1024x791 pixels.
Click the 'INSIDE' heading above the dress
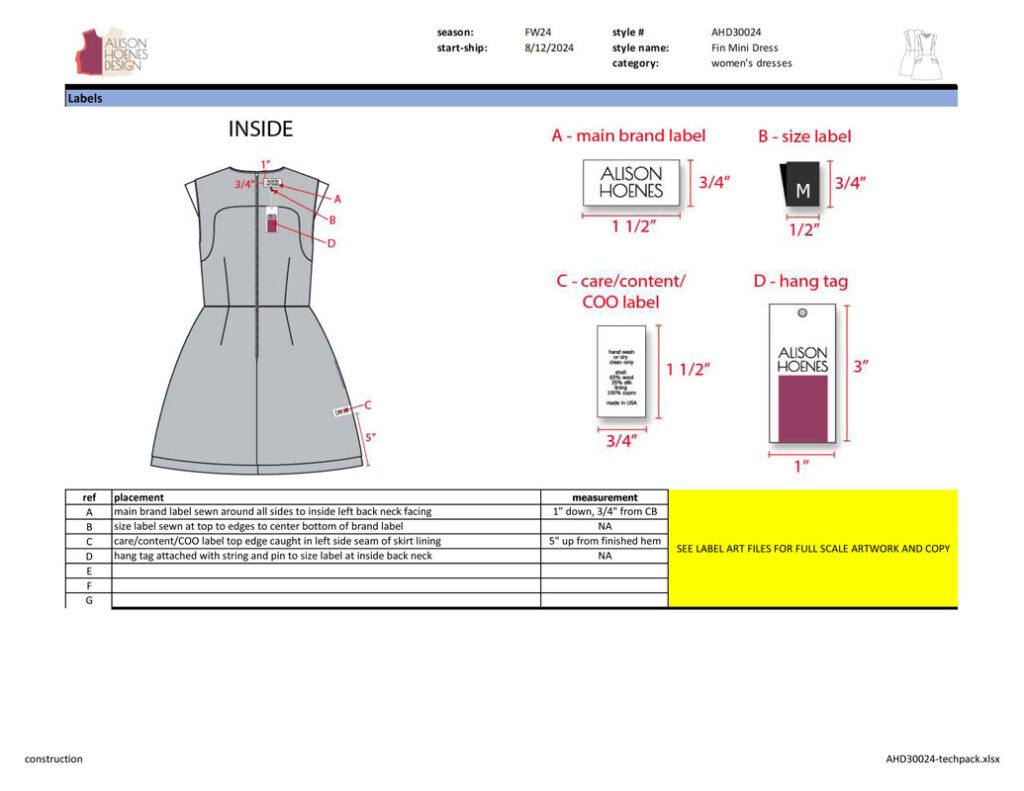(260, 129)
